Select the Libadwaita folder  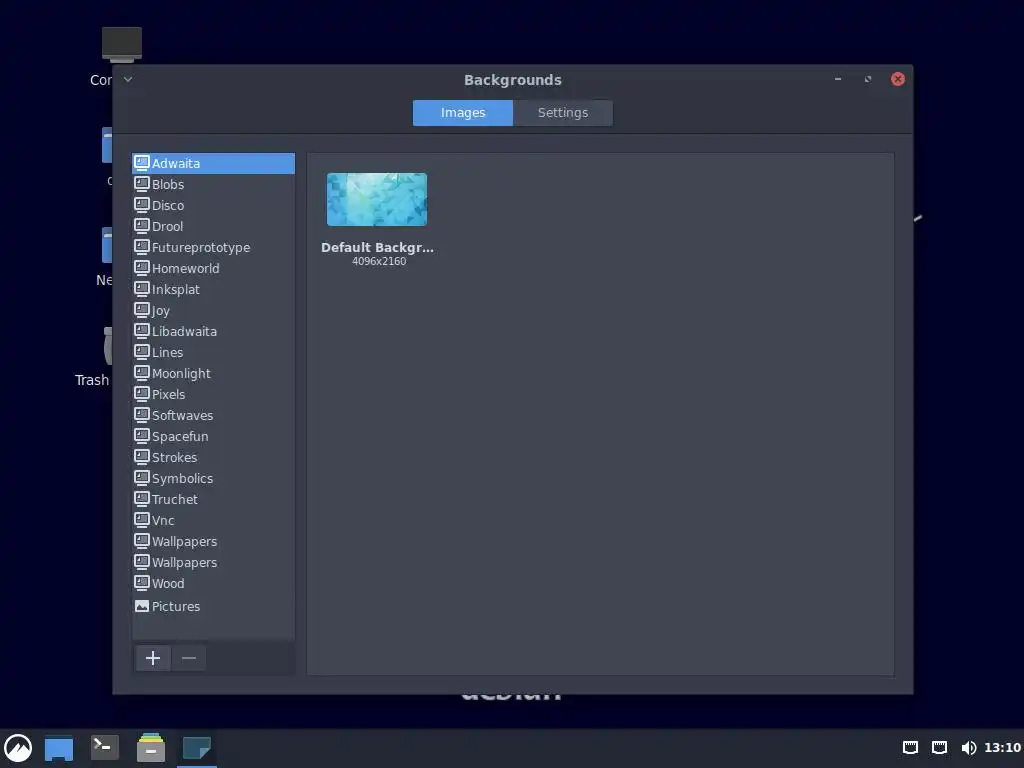(x=214, y=331)
